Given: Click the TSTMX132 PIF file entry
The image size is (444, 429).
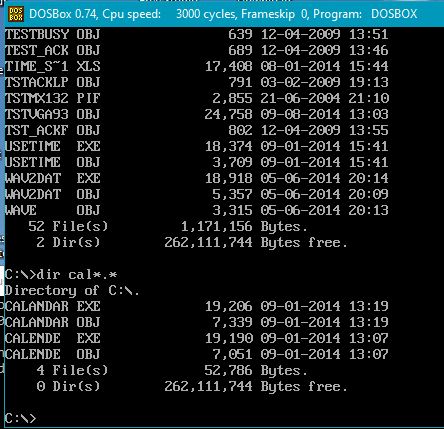Looking at the screenshot, I should point(196,98).
